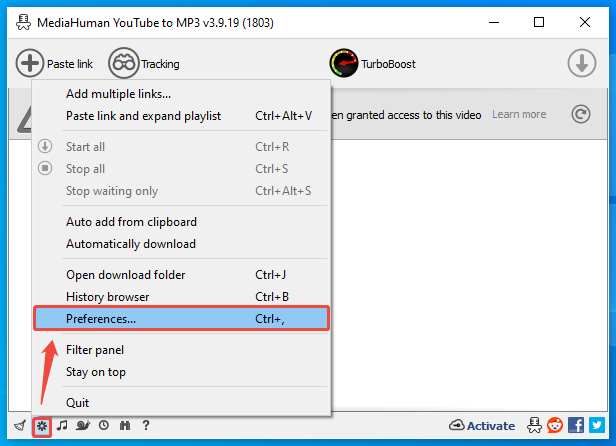Toggle the TurboBoost speedometer icon
Viewport: 616px width, 446px height.
[344, 63]
